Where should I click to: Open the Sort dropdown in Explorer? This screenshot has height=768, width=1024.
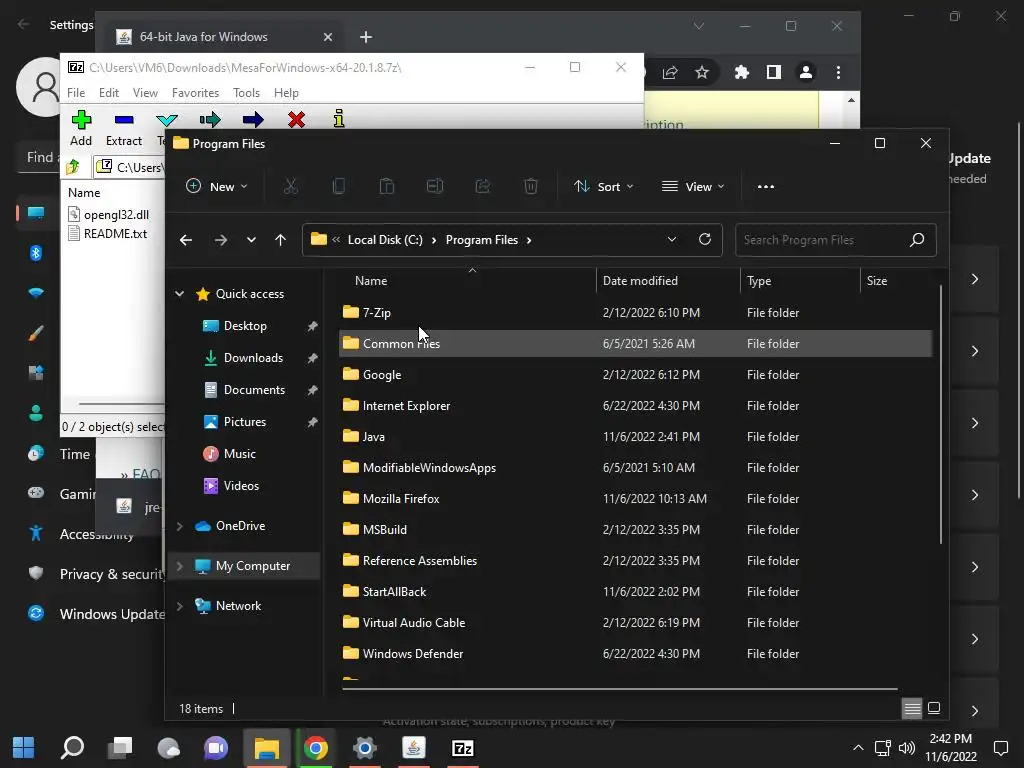tap(603, 187)
